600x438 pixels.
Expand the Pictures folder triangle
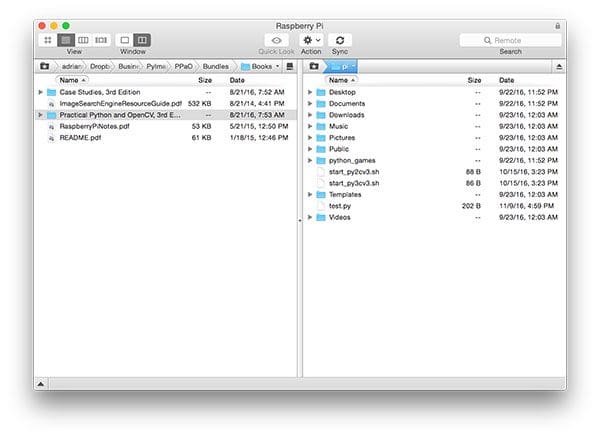(310, 138)
